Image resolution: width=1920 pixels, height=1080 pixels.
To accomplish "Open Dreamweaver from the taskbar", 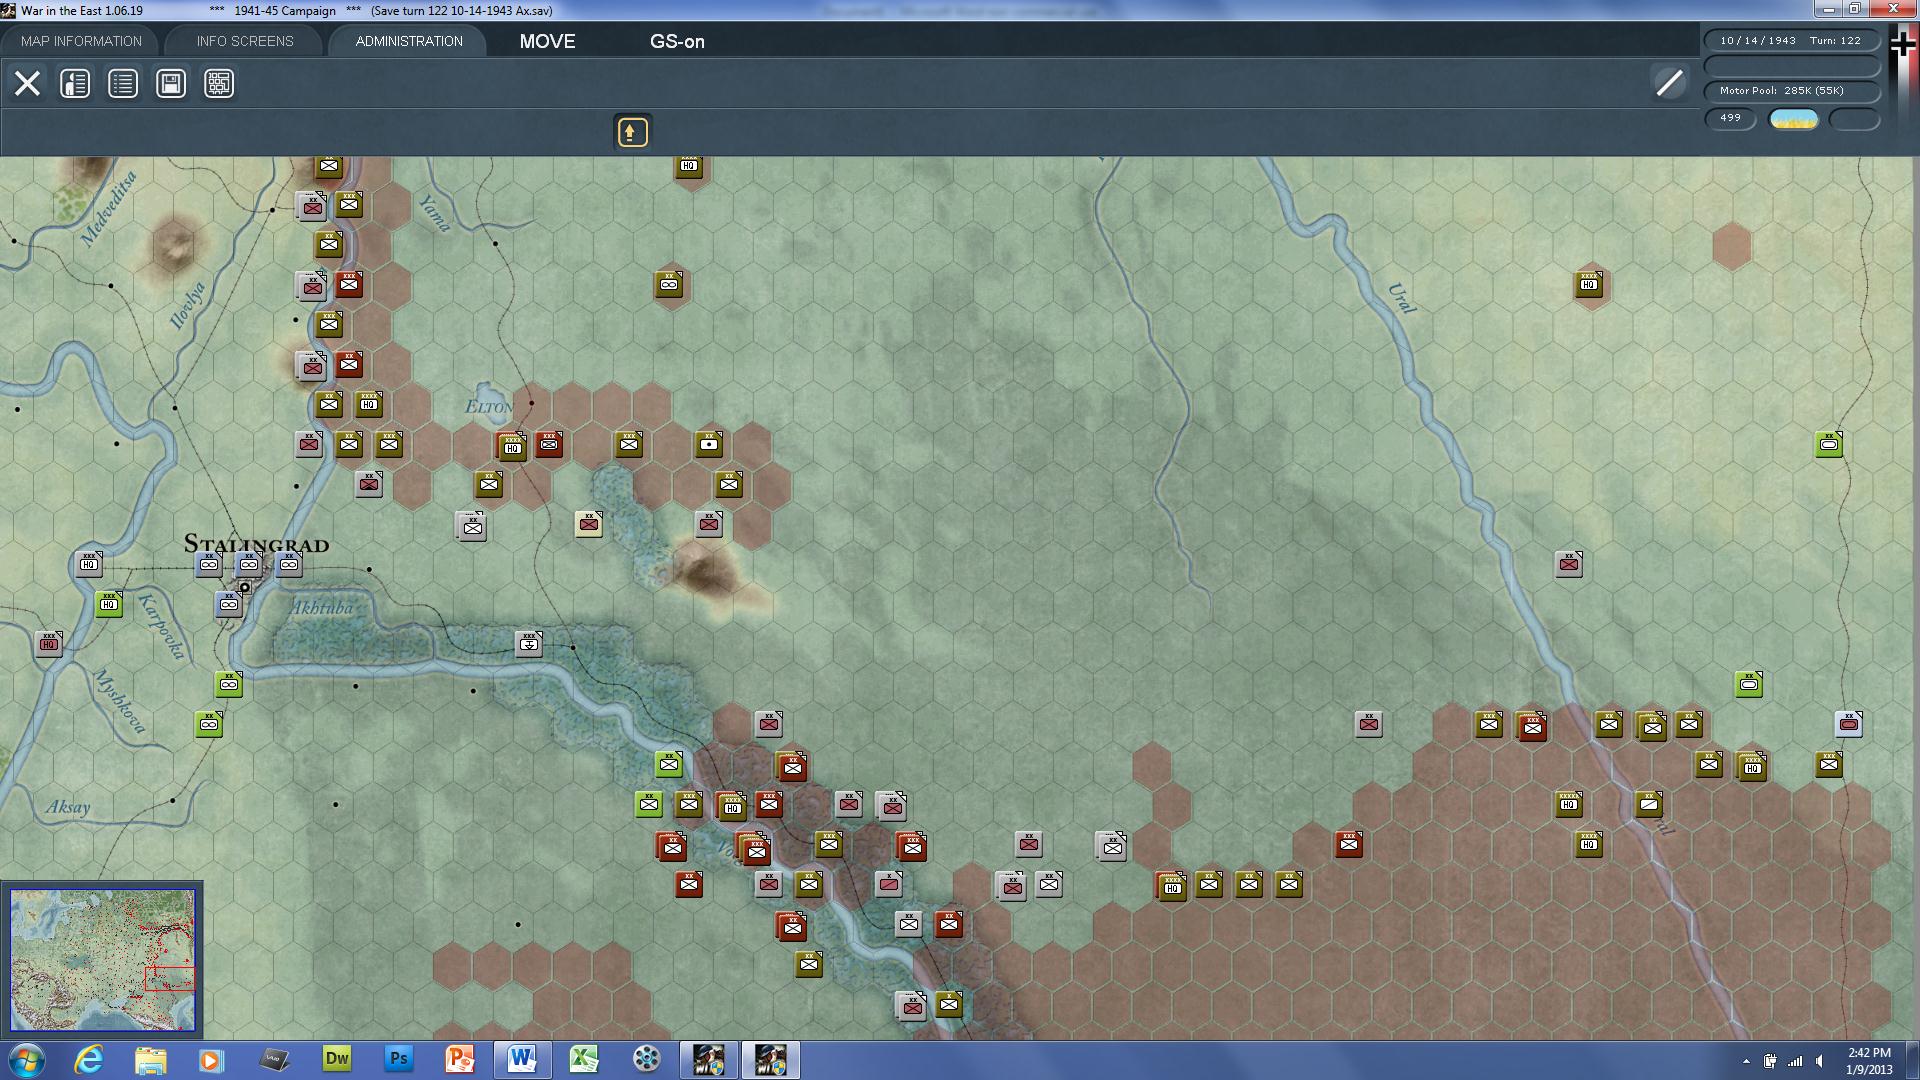I will click(337, 1059).
